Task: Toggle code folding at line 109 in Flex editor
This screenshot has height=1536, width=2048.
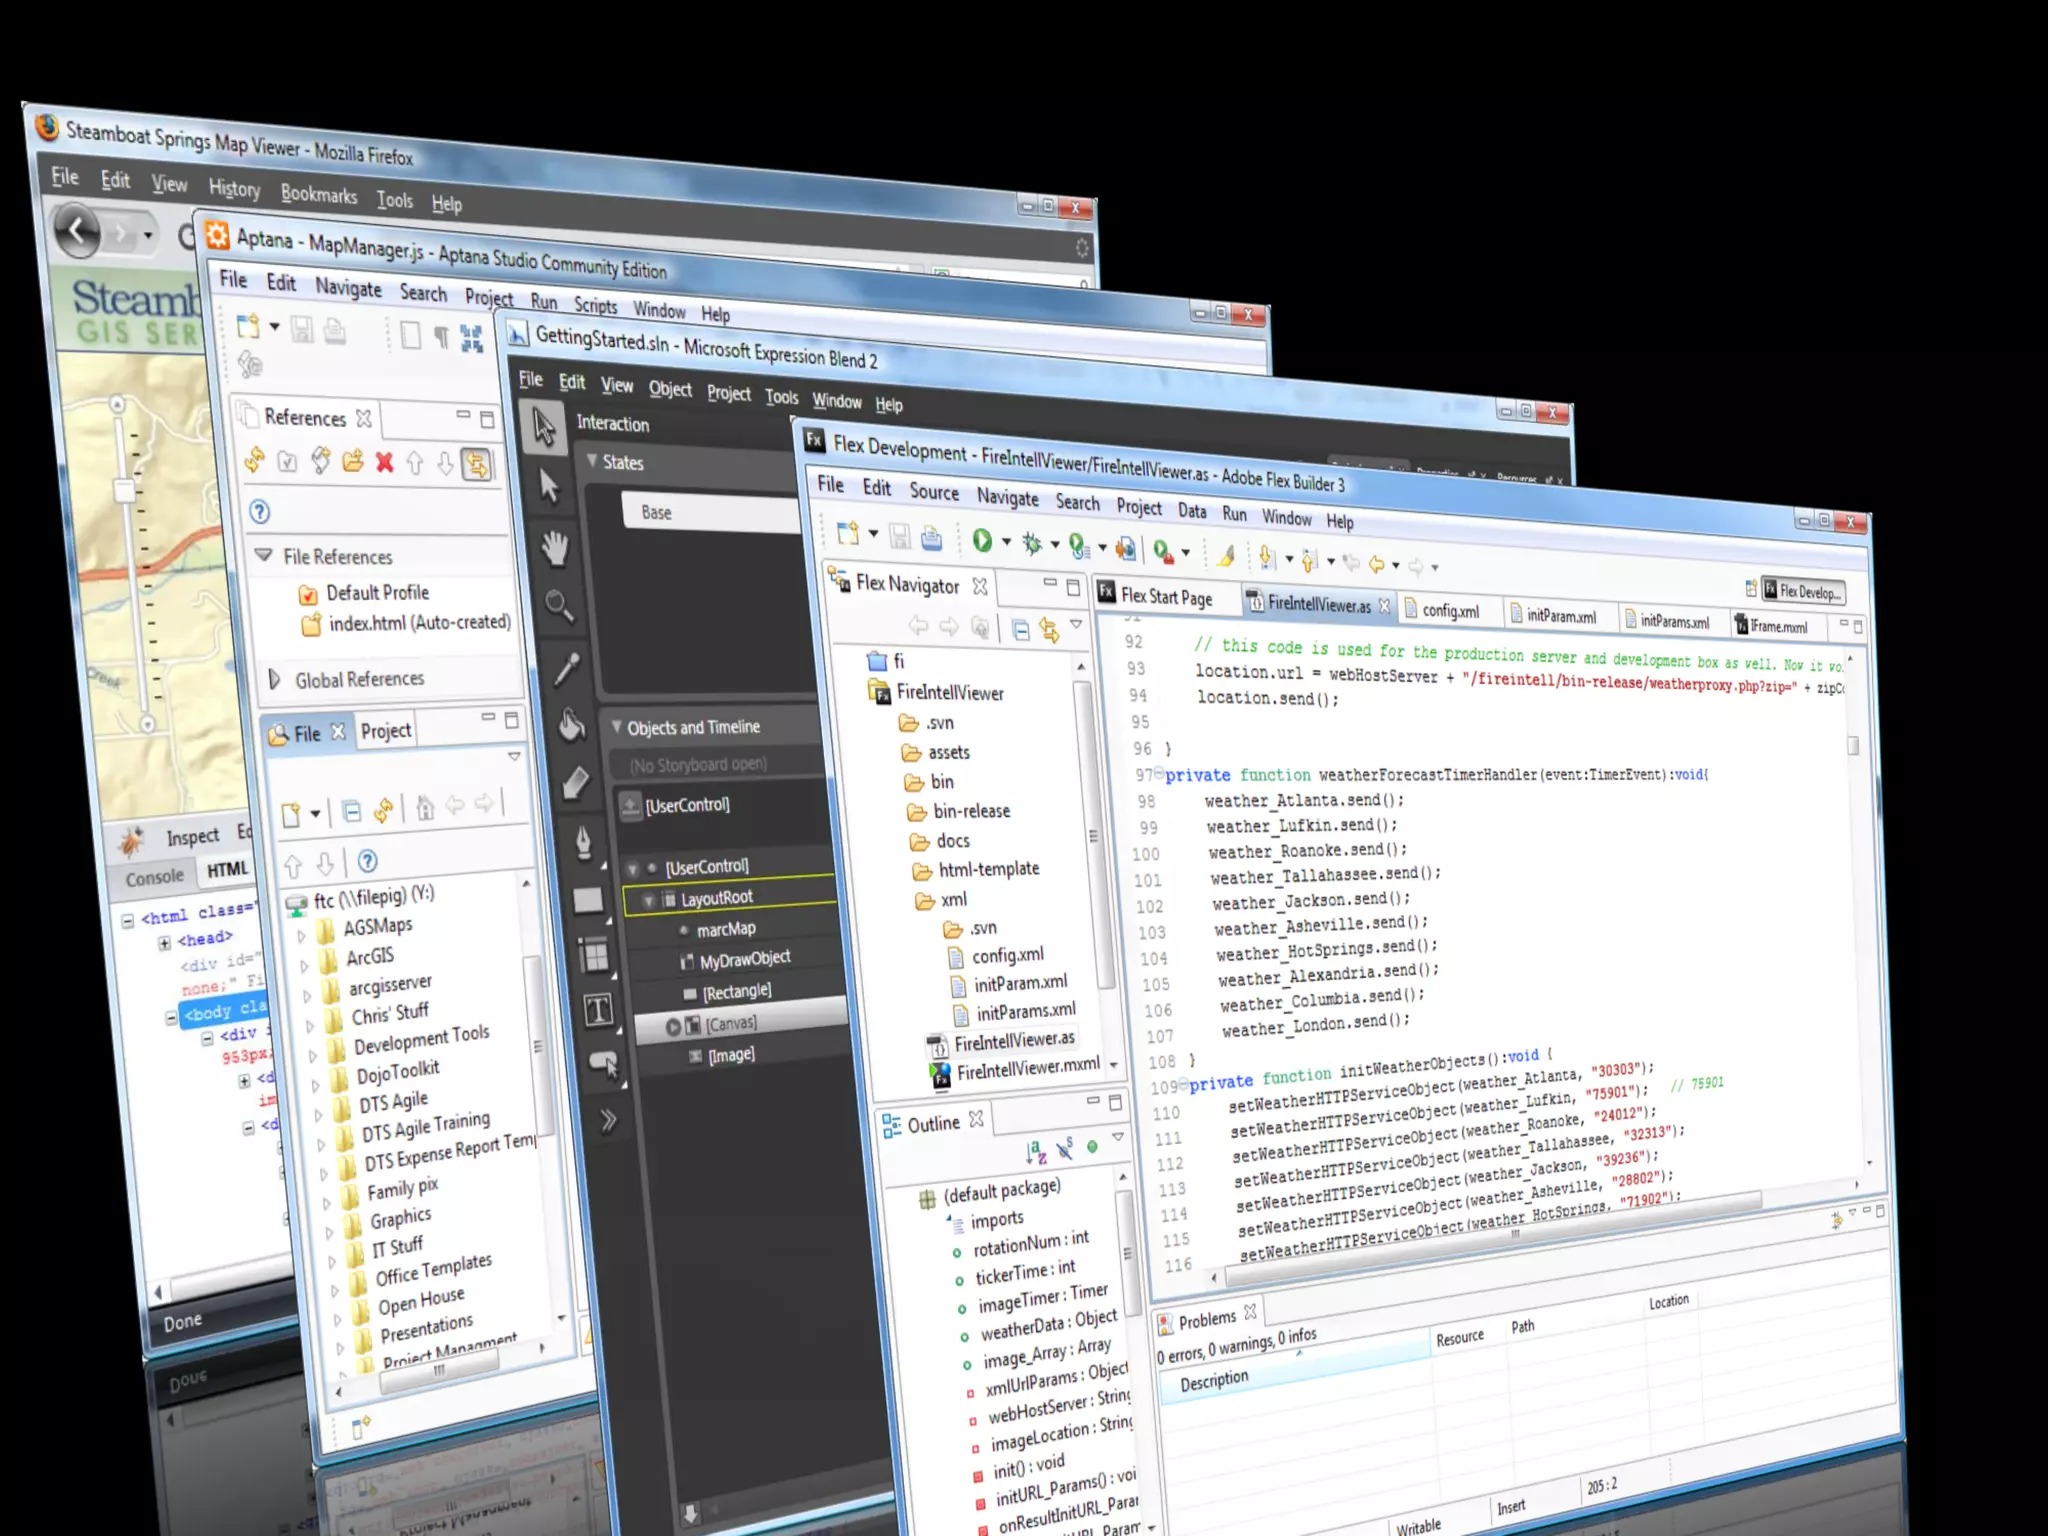Action: tap(1183, 1085)
